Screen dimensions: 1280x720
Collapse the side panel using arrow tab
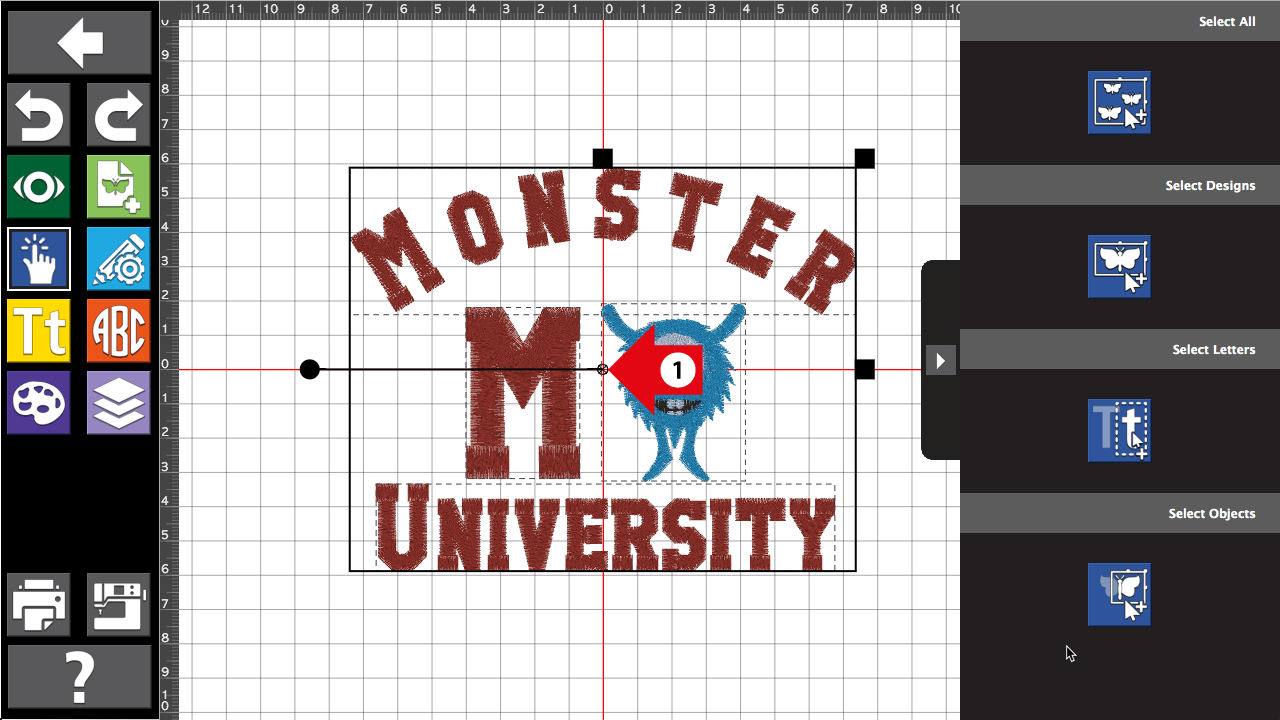click(940, 360)
